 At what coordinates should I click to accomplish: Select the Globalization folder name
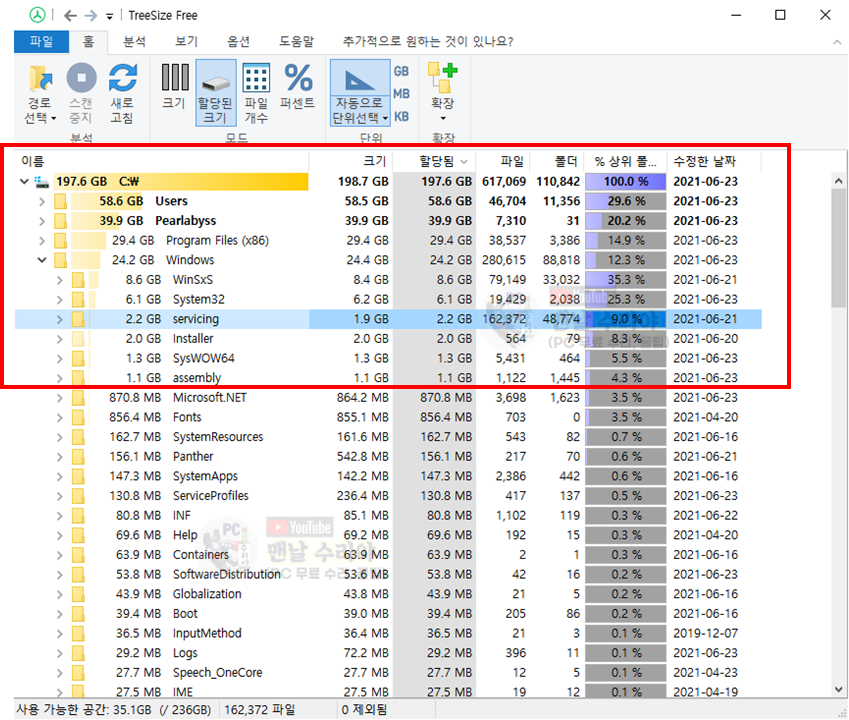tap(207, 594)
